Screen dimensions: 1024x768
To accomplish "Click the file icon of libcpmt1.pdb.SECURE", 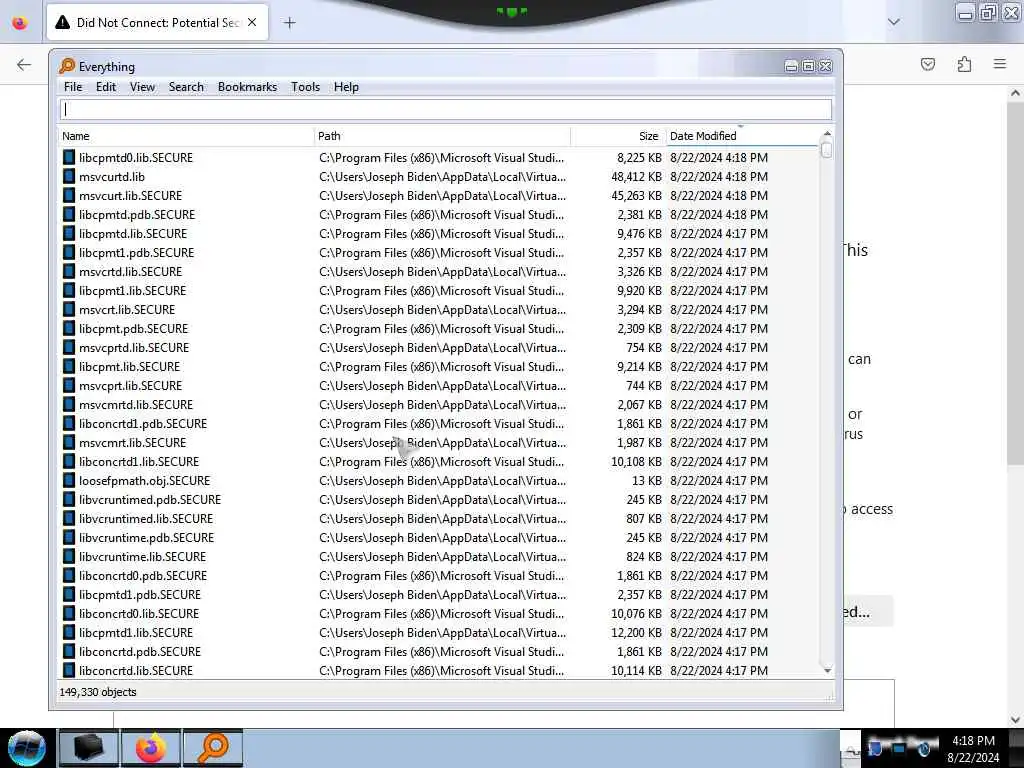I will click(x=69, y=252).
